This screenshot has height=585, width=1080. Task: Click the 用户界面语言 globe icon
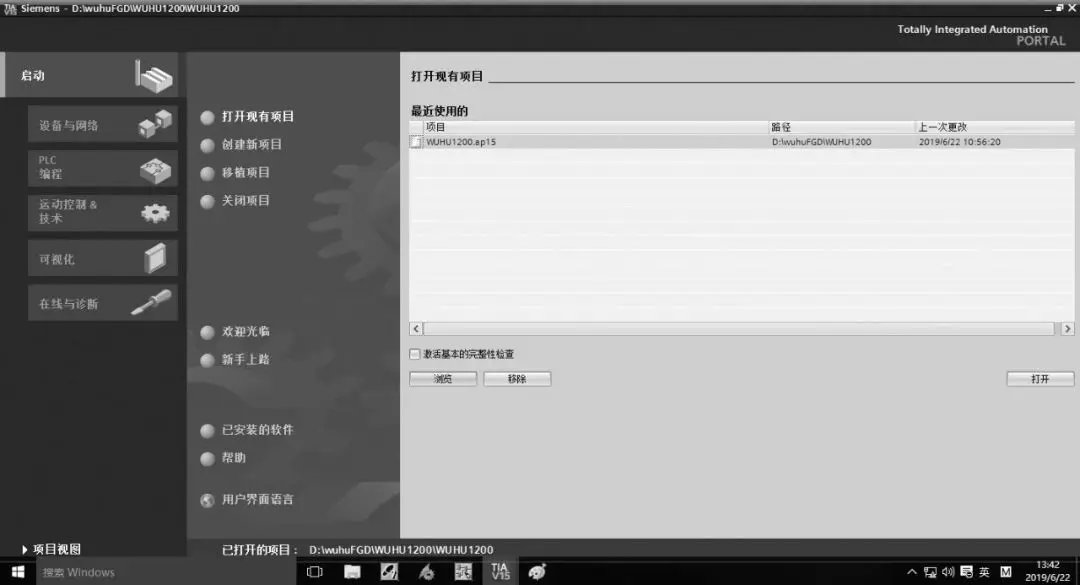[x=207, y=500]
